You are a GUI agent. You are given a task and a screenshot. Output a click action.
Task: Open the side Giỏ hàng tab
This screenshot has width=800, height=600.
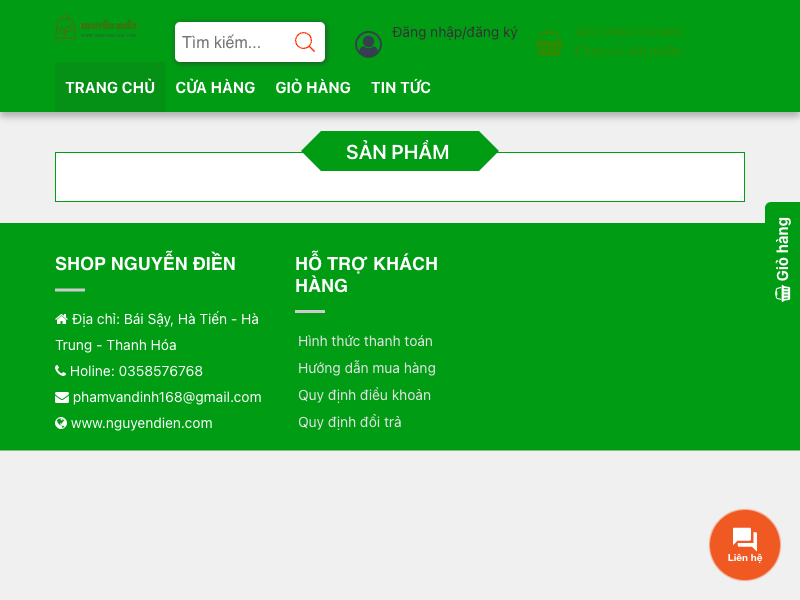click(783, 259)
